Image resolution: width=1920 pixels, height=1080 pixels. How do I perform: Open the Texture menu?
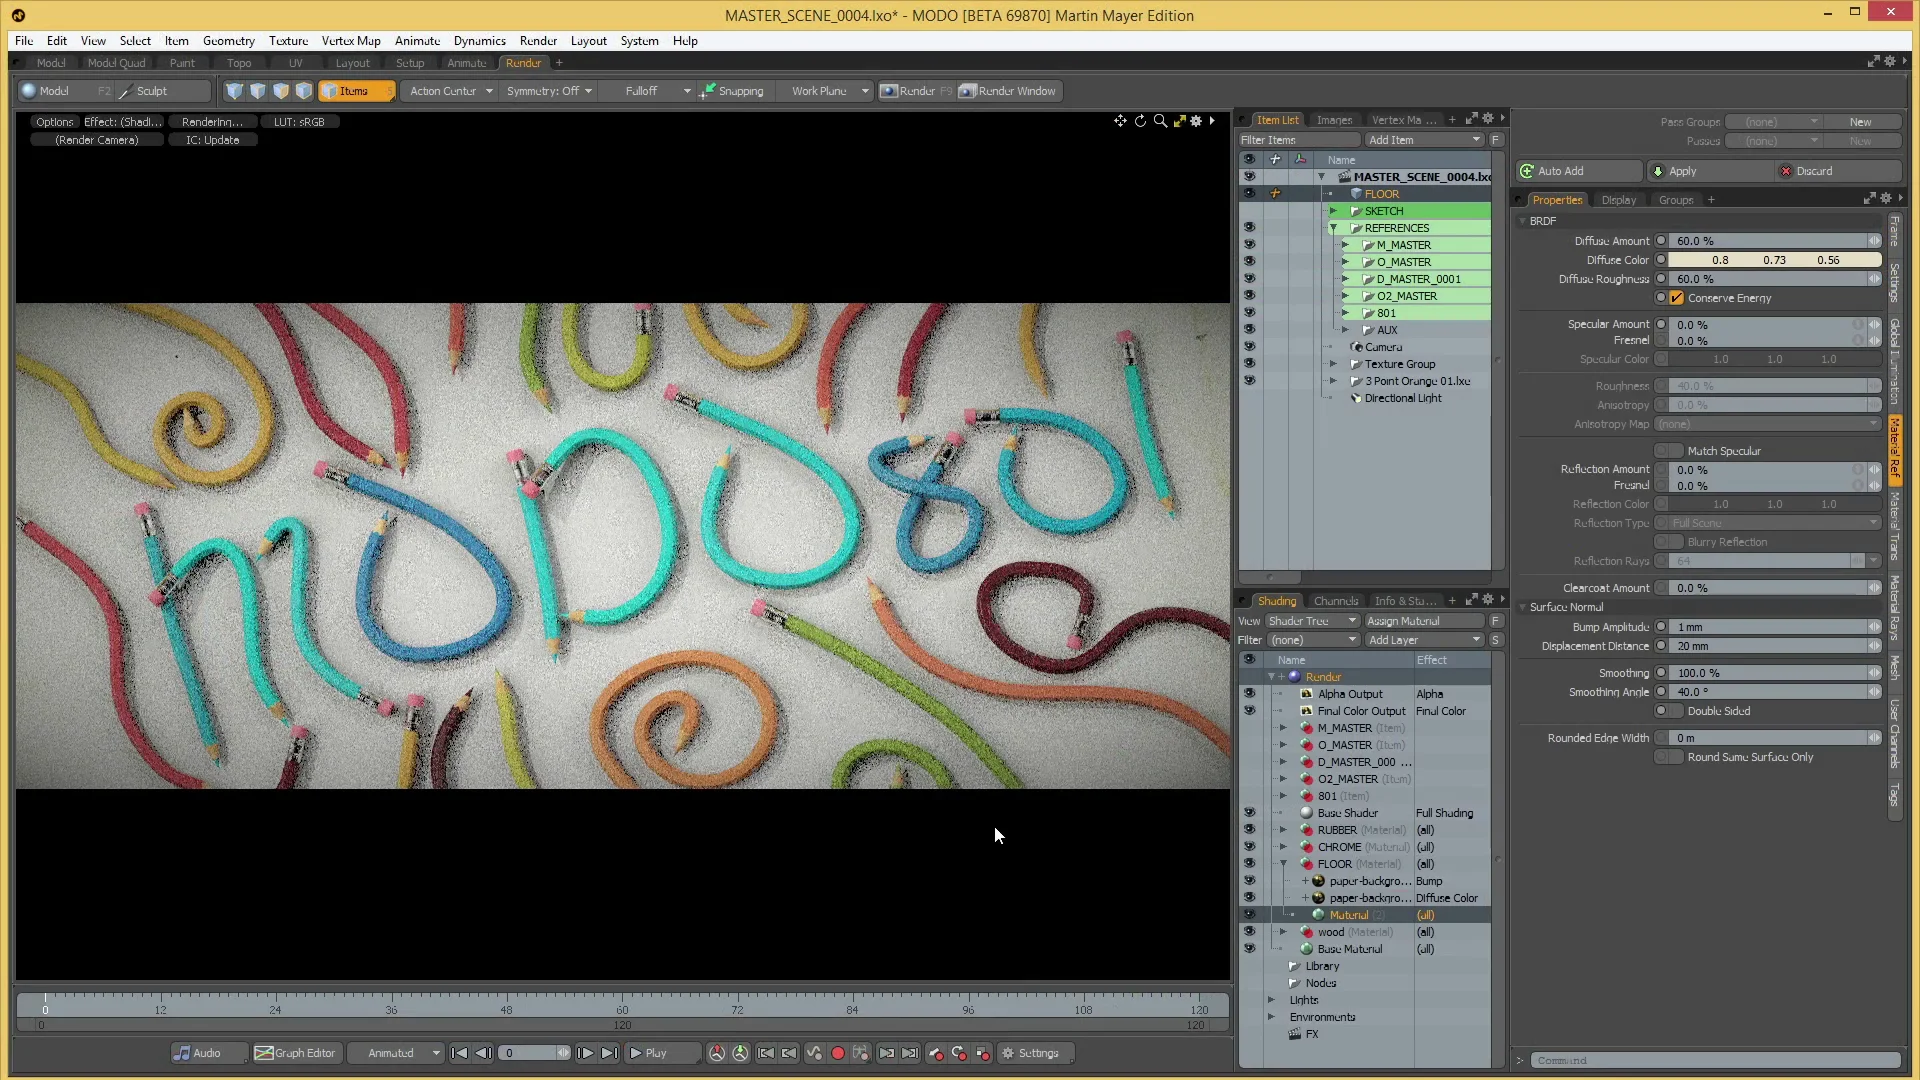(x=288, y=41)
